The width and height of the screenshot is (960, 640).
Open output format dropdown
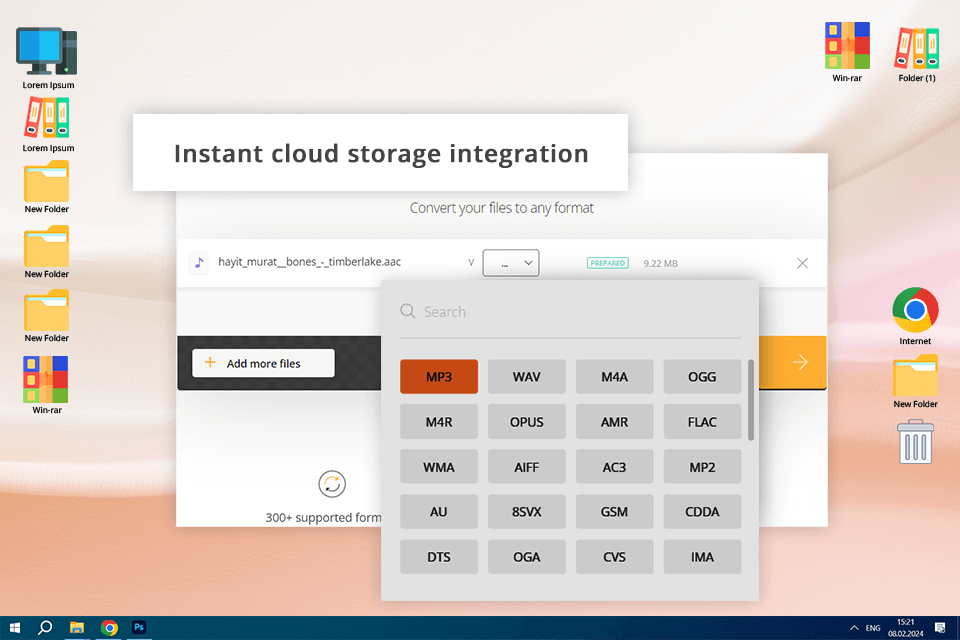[x=511, y=263]
